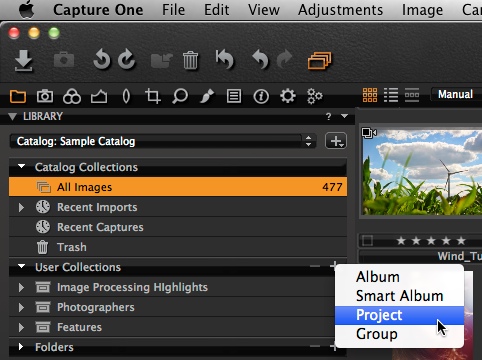Open the Adjustments clipboard tool tab

tap(234, 96)
